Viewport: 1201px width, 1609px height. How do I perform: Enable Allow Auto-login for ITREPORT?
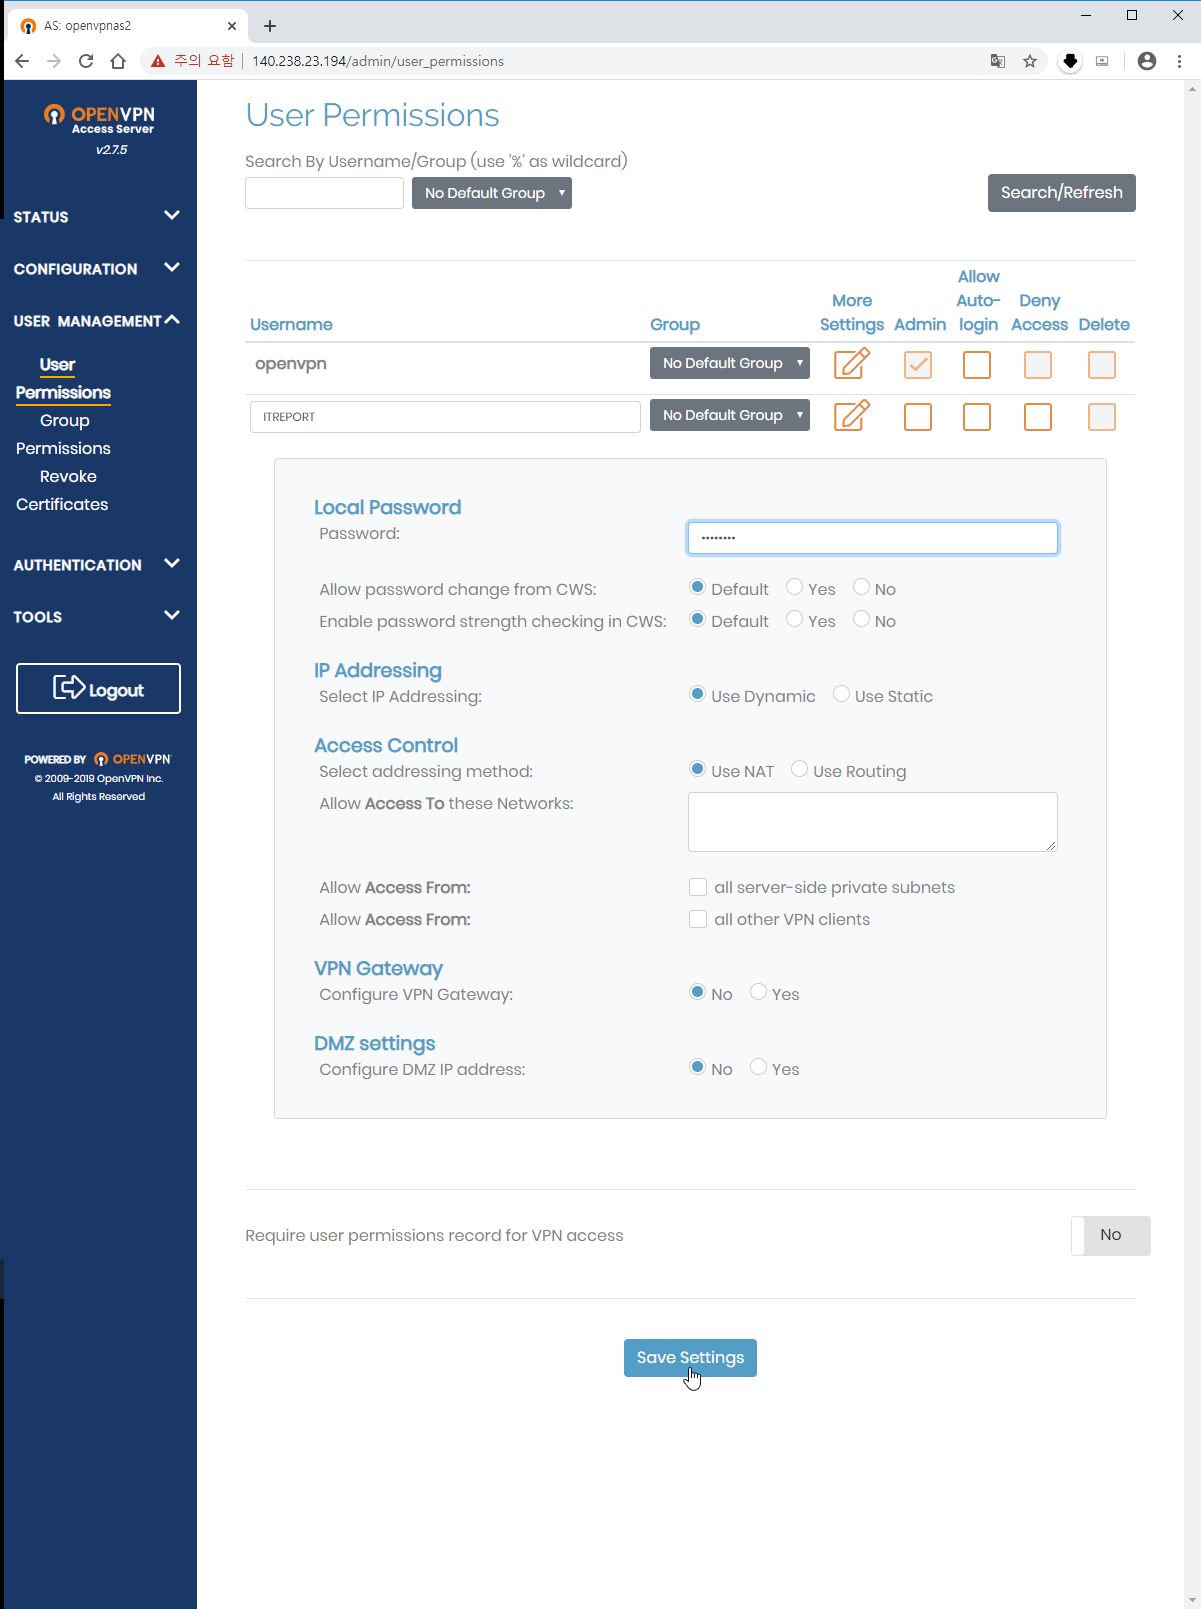pyautogui.click(x=977, y=417)
